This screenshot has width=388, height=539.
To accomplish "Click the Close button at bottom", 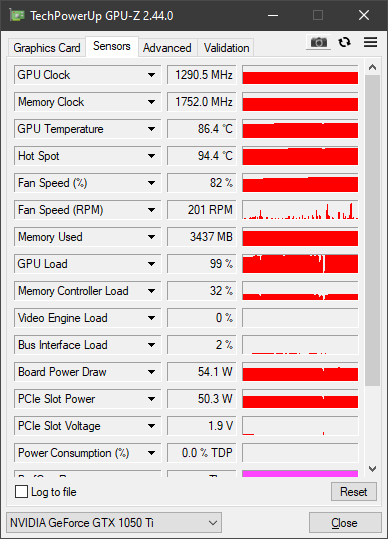I will [x=345, y=523].
